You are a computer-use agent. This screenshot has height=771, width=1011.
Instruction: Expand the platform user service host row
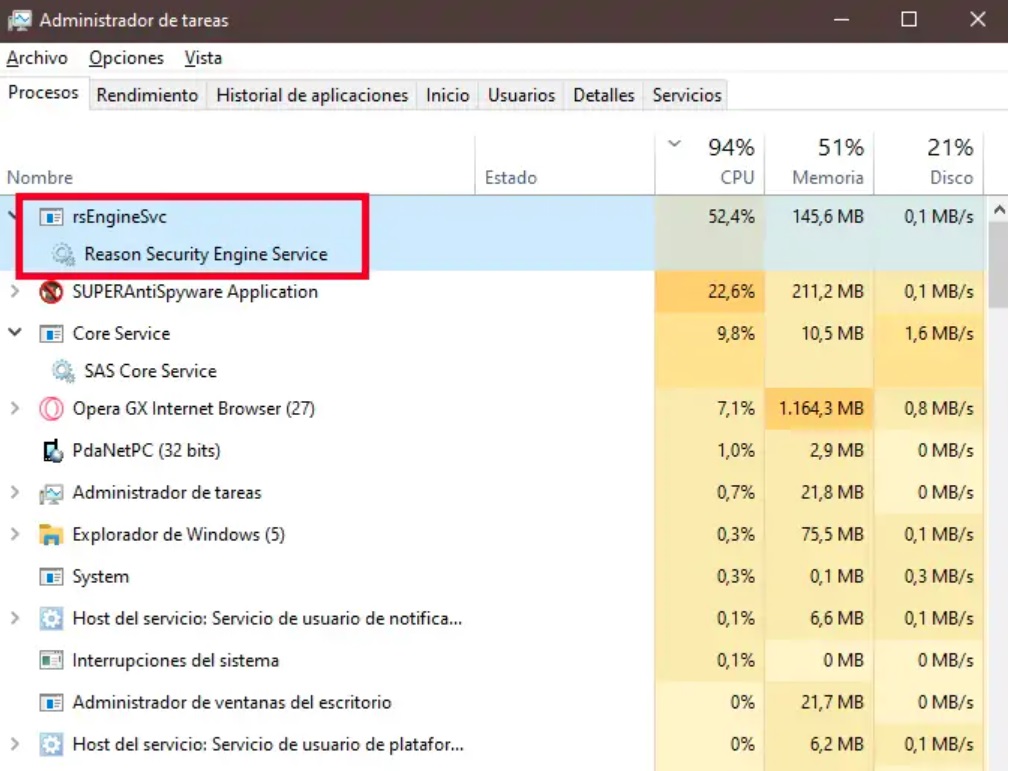[15, 744]
